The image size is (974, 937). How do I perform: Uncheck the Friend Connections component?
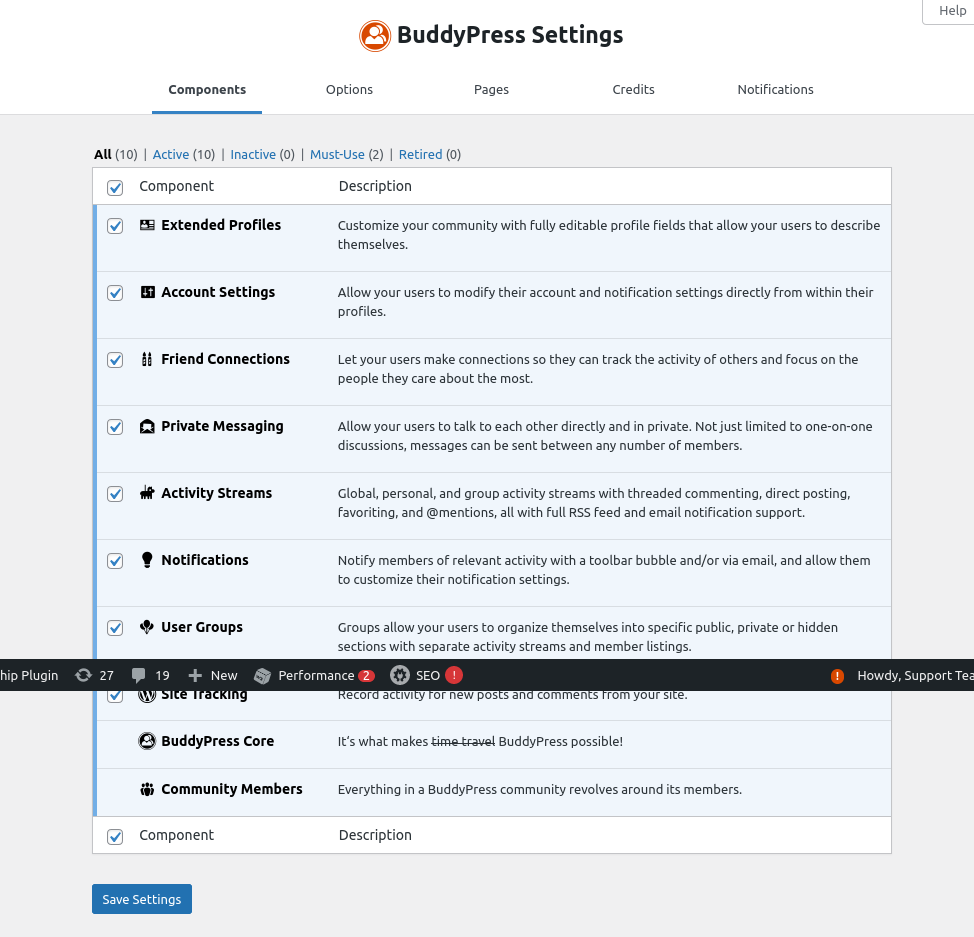115,360
